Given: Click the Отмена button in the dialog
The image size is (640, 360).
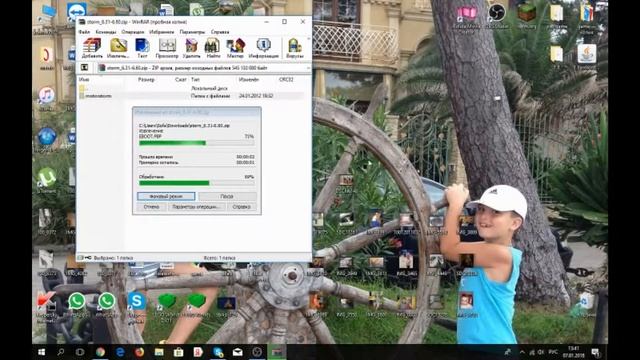Looking at the screenshot, I should click(x=151, y=207).
